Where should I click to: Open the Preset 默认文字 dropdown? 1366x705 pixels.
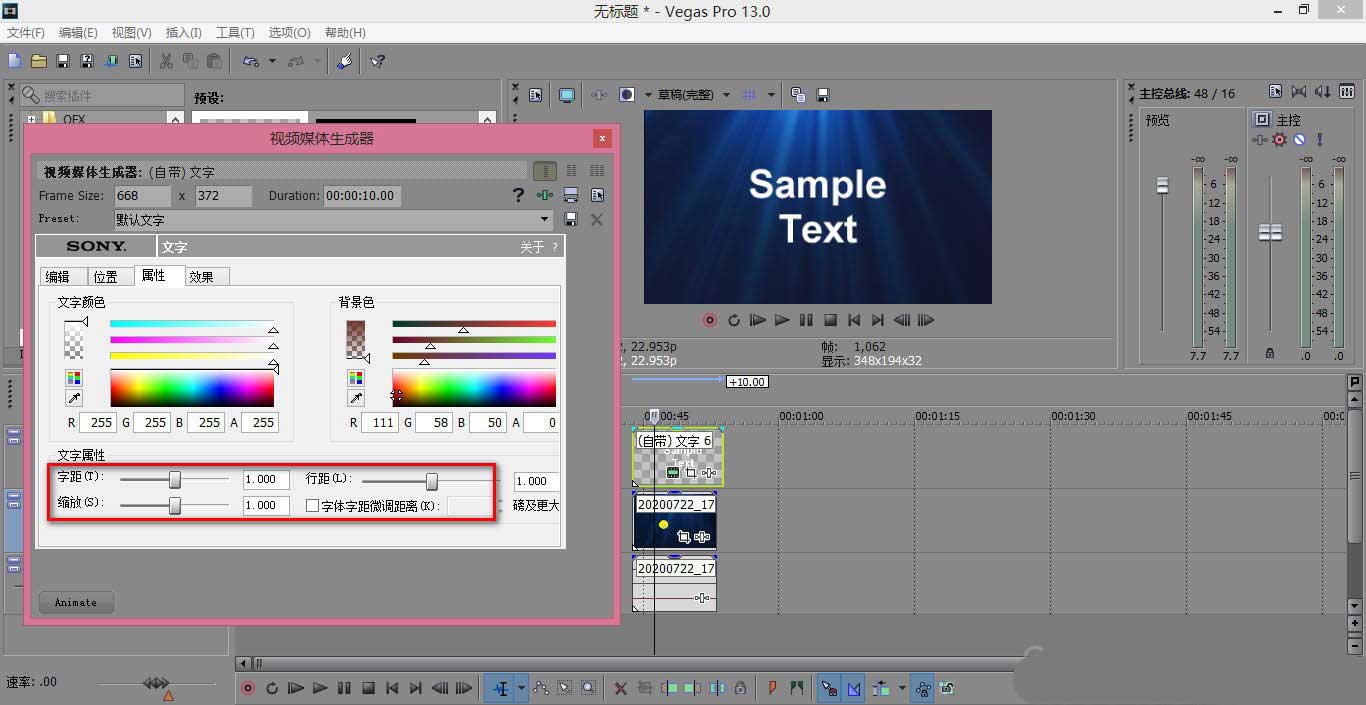pos(545,220)
